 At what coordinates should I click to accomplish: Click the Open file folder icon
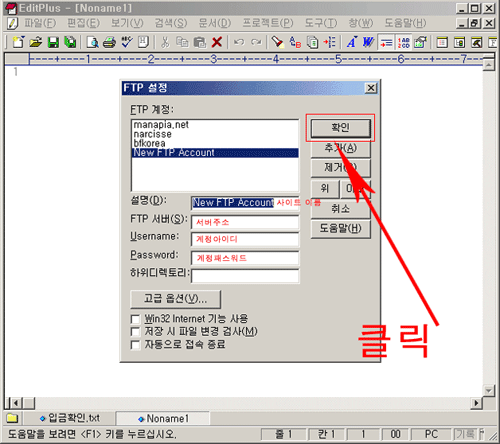coord(36,42)
